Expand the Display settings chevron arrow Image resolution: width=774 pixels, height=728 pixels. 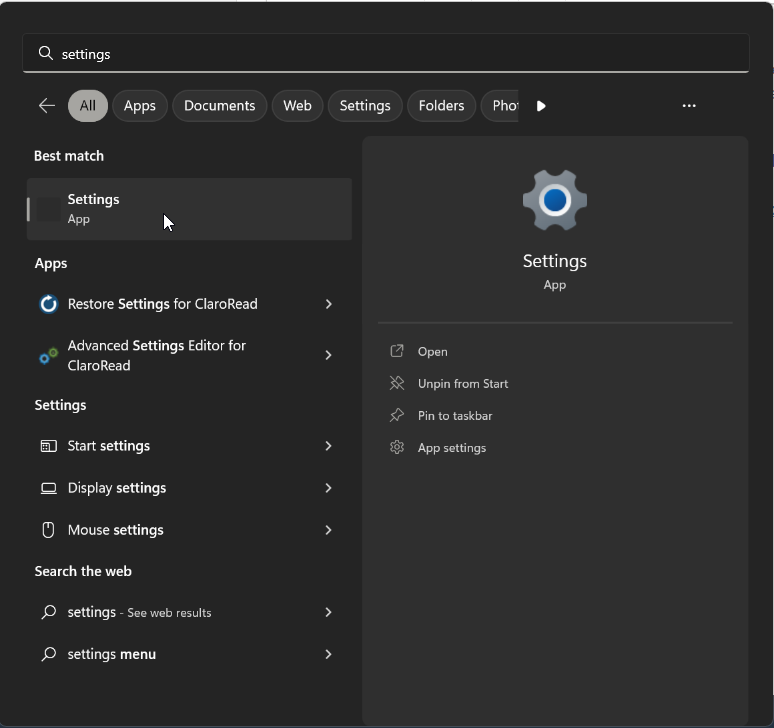coord(328,488)
